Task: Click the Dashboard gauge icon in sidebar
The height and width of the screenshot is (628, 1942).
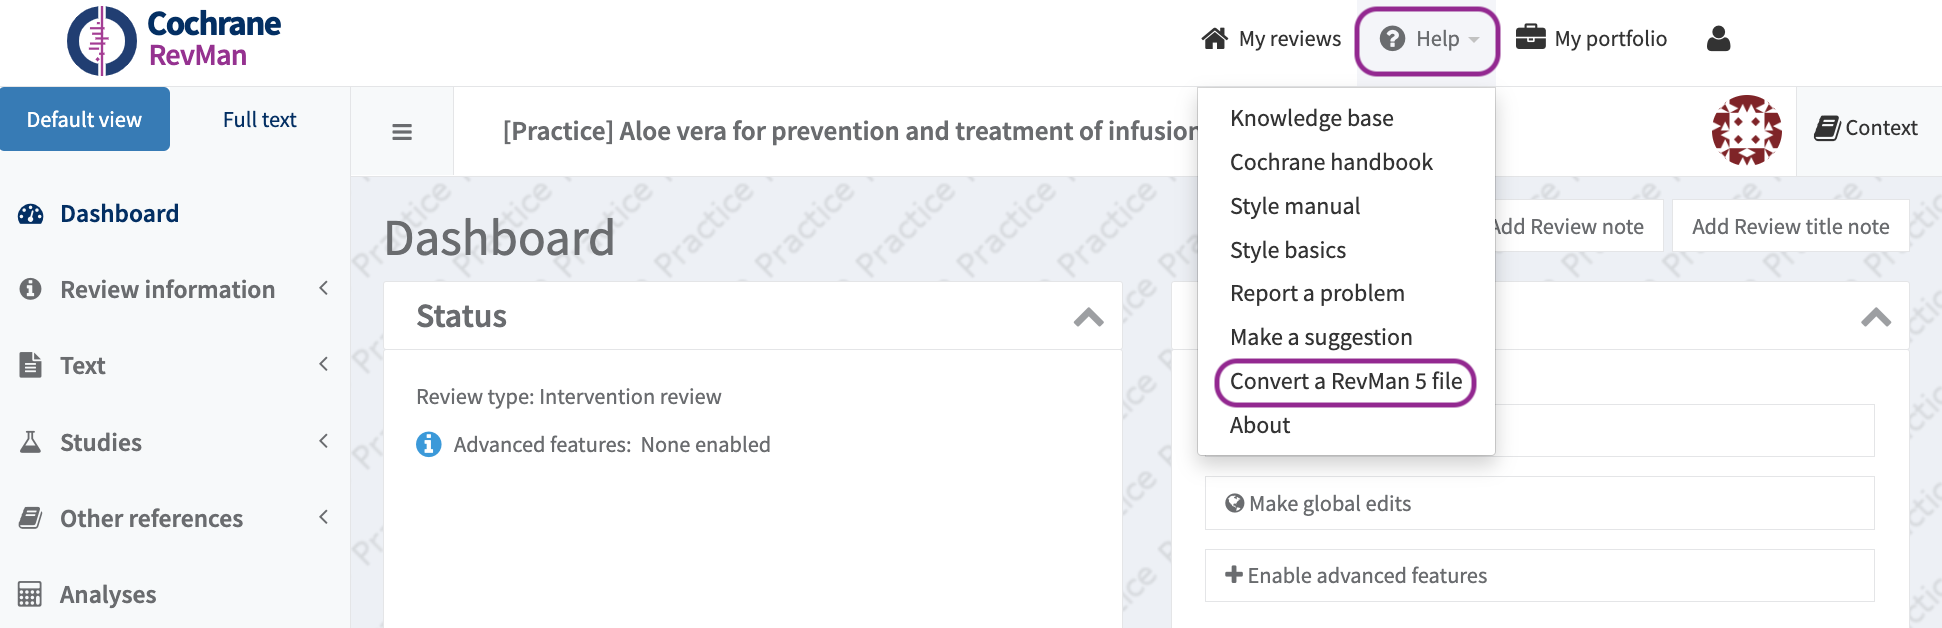Action: (31, 214)
